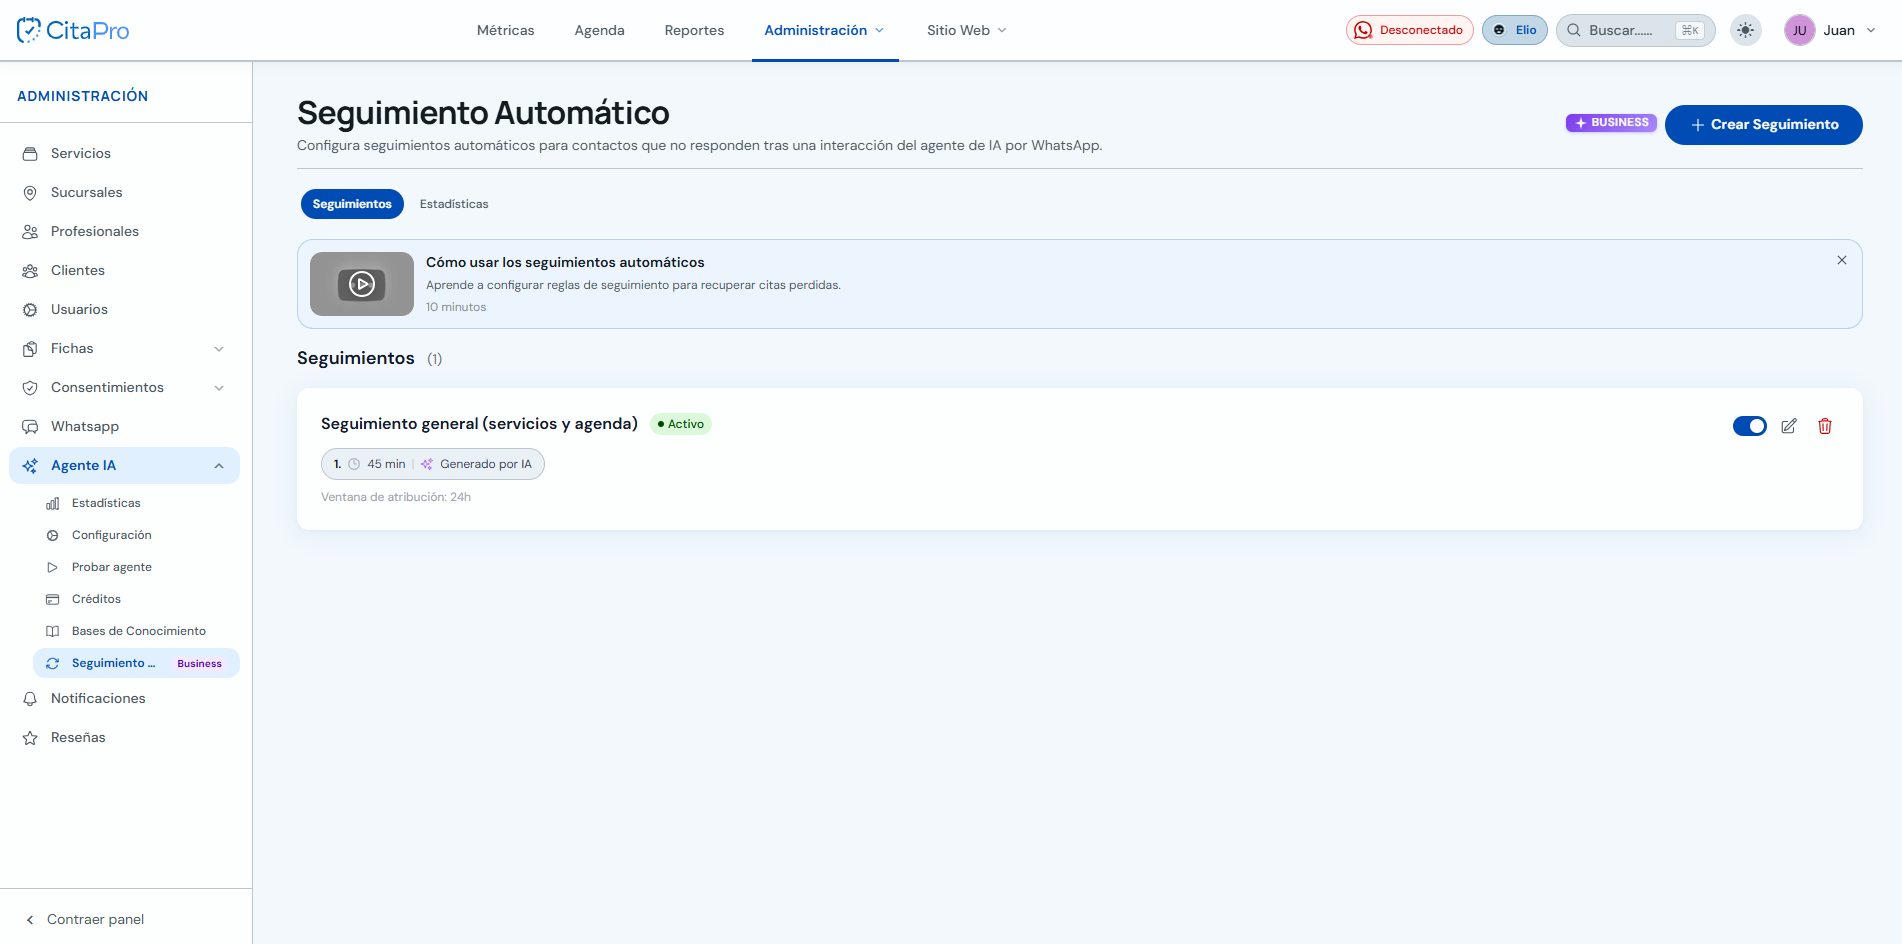Image resolution: width=1902 pixels, height=944 pixels.
Task: Click the BUSINESS plan badge
Action: pyautogui.click(x=1611, y=123)
